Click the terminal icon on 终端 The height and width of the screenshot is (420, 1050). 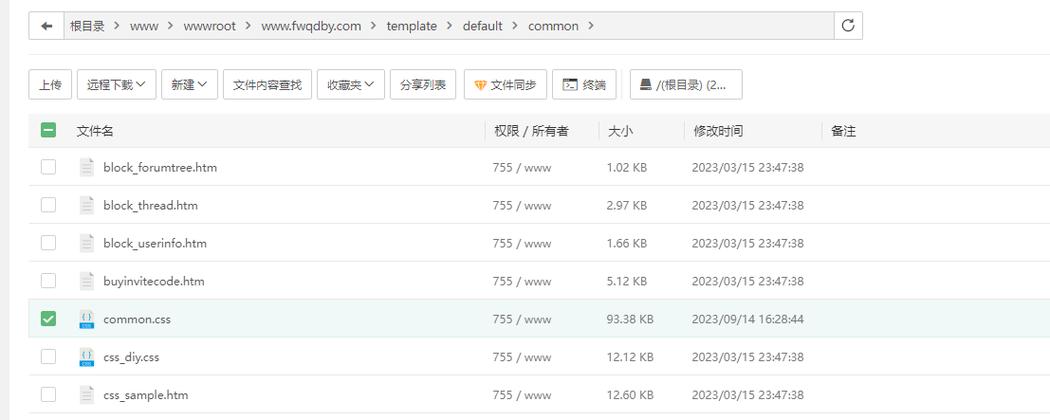point(570,84)
